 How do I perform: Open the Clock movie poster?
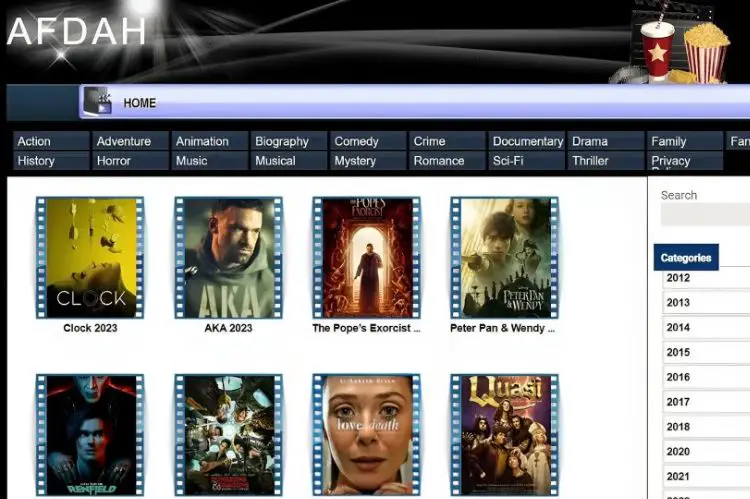coord(90,258)
